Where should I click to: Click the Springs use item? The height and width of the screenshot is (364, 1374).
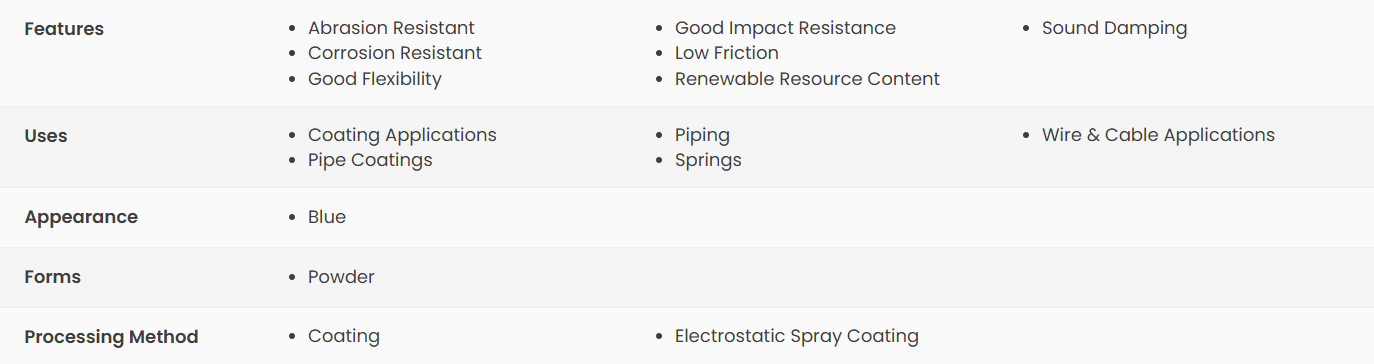pyautogui.click(x=708, y=160)
